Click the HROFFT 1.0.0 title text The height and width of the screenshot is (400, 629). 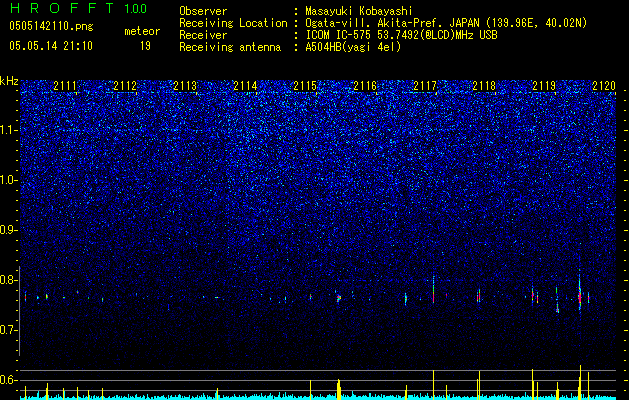pyautogui.click(x=78, y=8)
